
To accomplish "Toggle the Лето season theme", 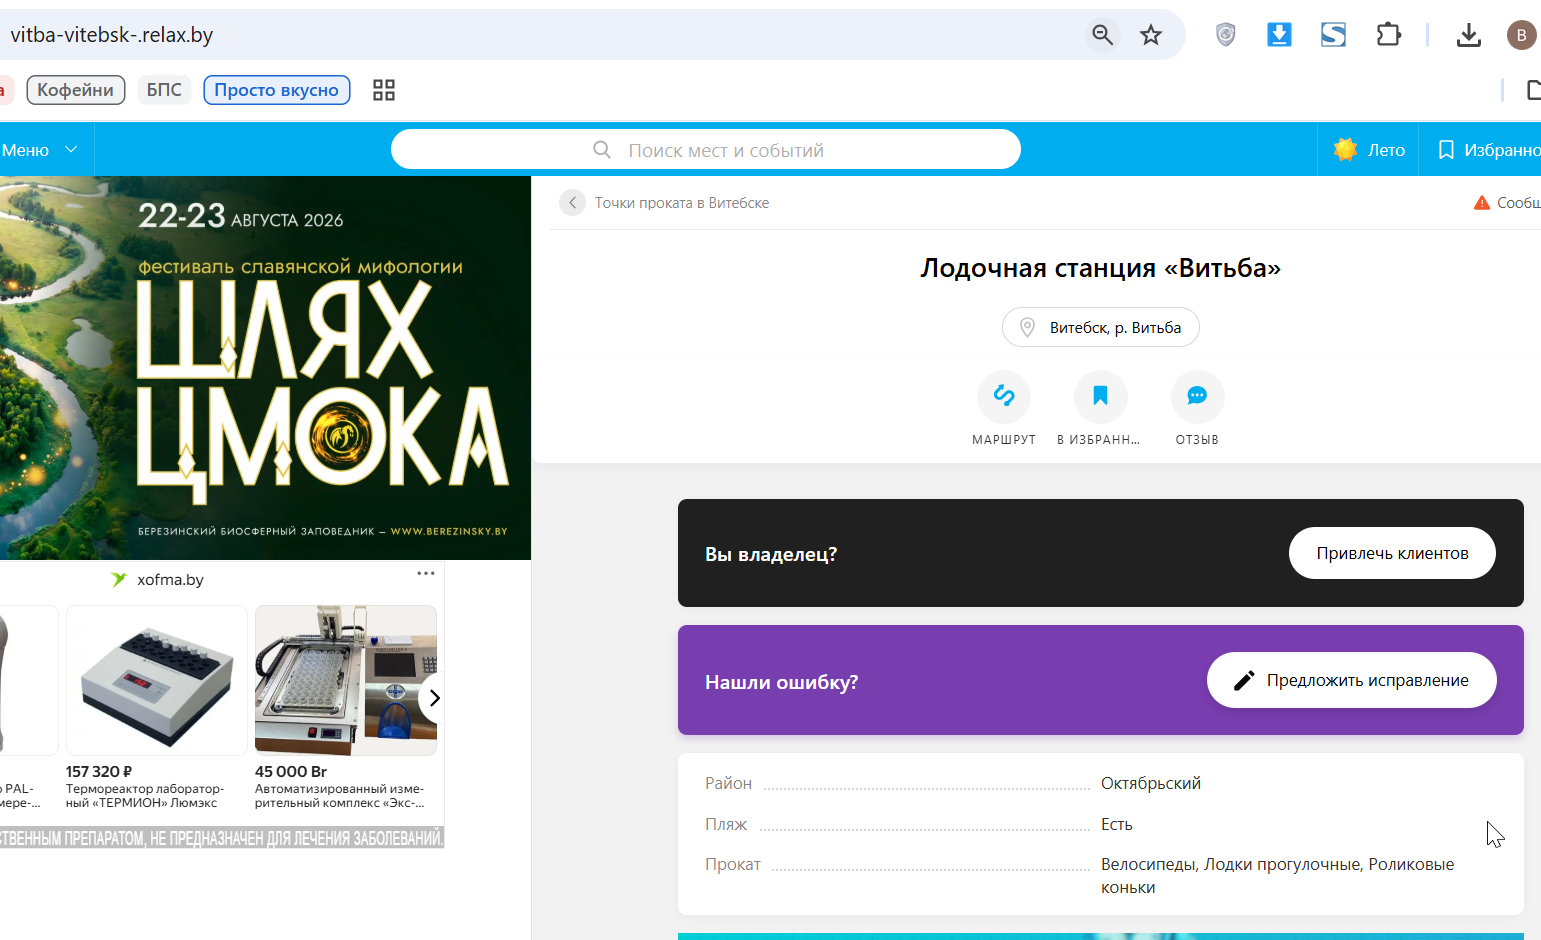I will click(1368, 150).
